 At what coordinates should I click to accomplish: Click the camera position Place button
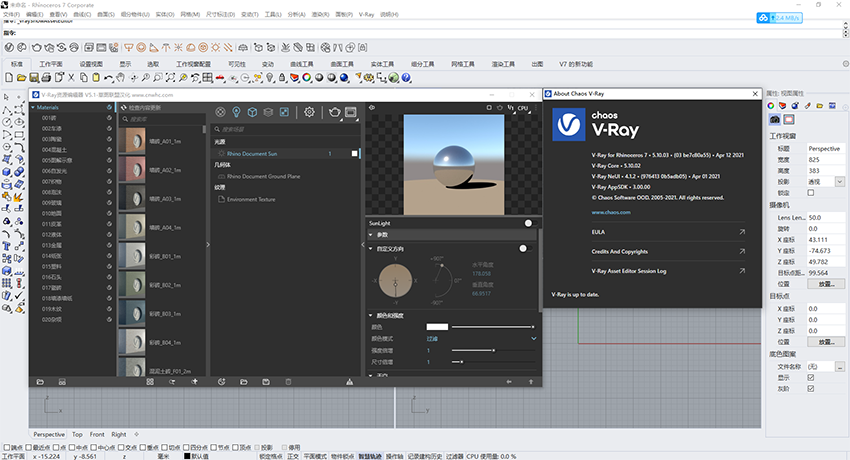(x=826, y=284)
